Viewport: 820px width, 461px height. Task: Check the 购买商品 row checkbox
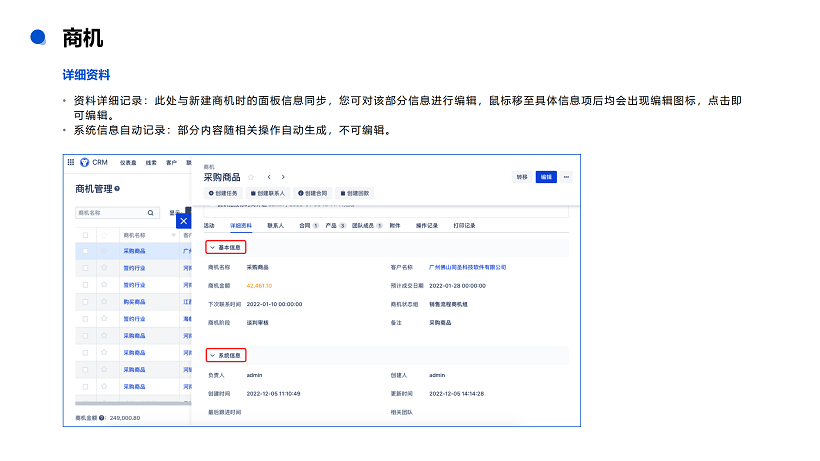click(x=85, y=302)
